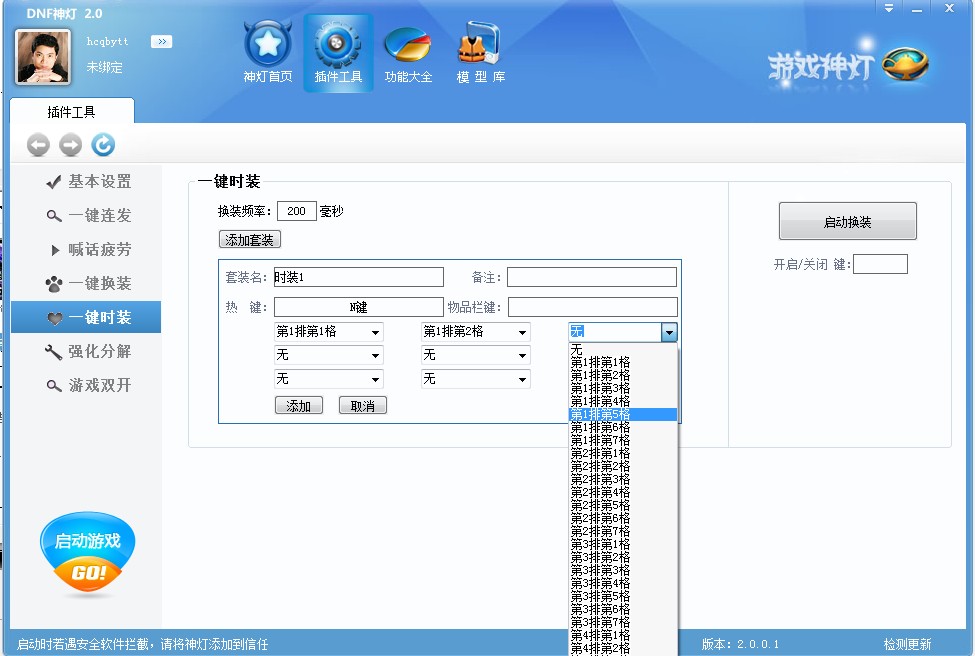Open the third-row second-column 无 dropdown
Image resolution: width=975 pixels, height=656 pixels.
click(476, 379)
